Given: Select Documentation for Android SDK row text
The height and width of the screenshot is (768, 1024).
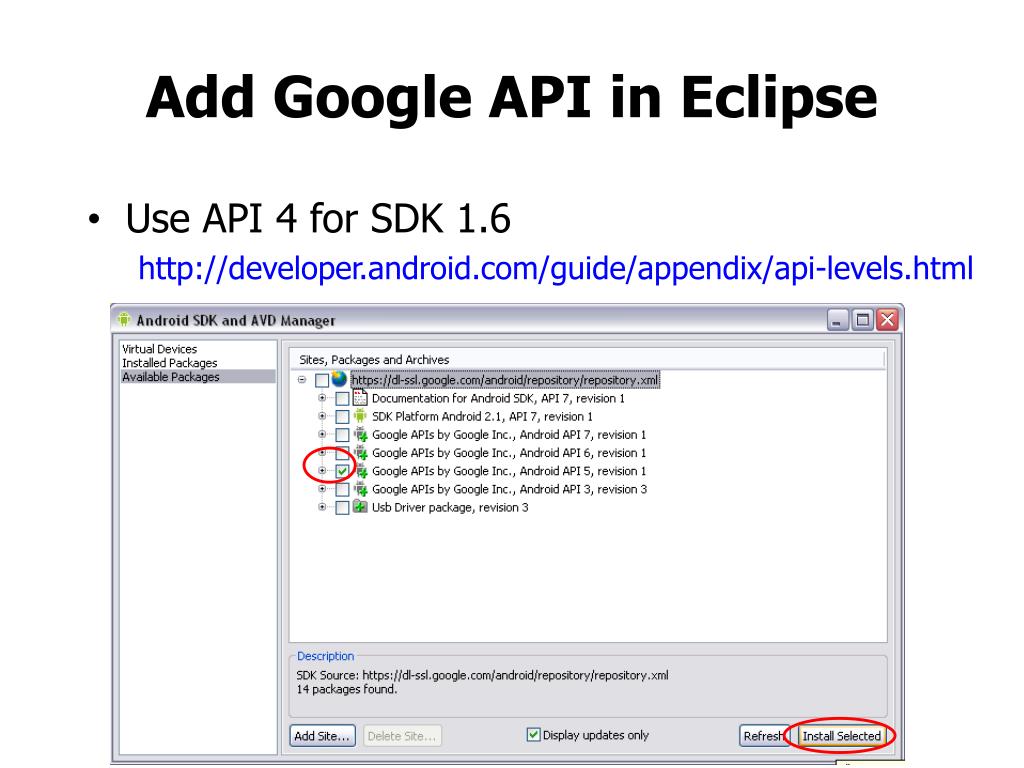Looking at the screenshot, I should pyautogui.click(x=498, y=398).
